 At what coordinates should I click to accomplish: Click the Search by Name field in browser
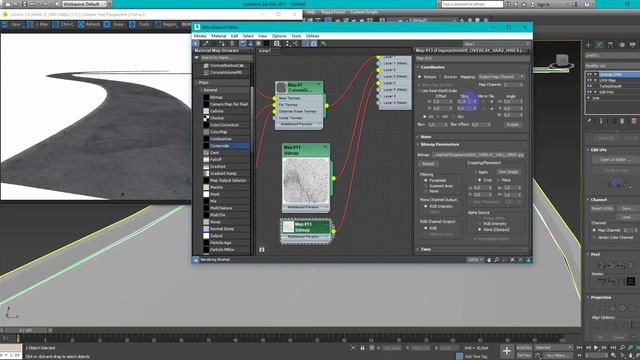tap(226, 58)
